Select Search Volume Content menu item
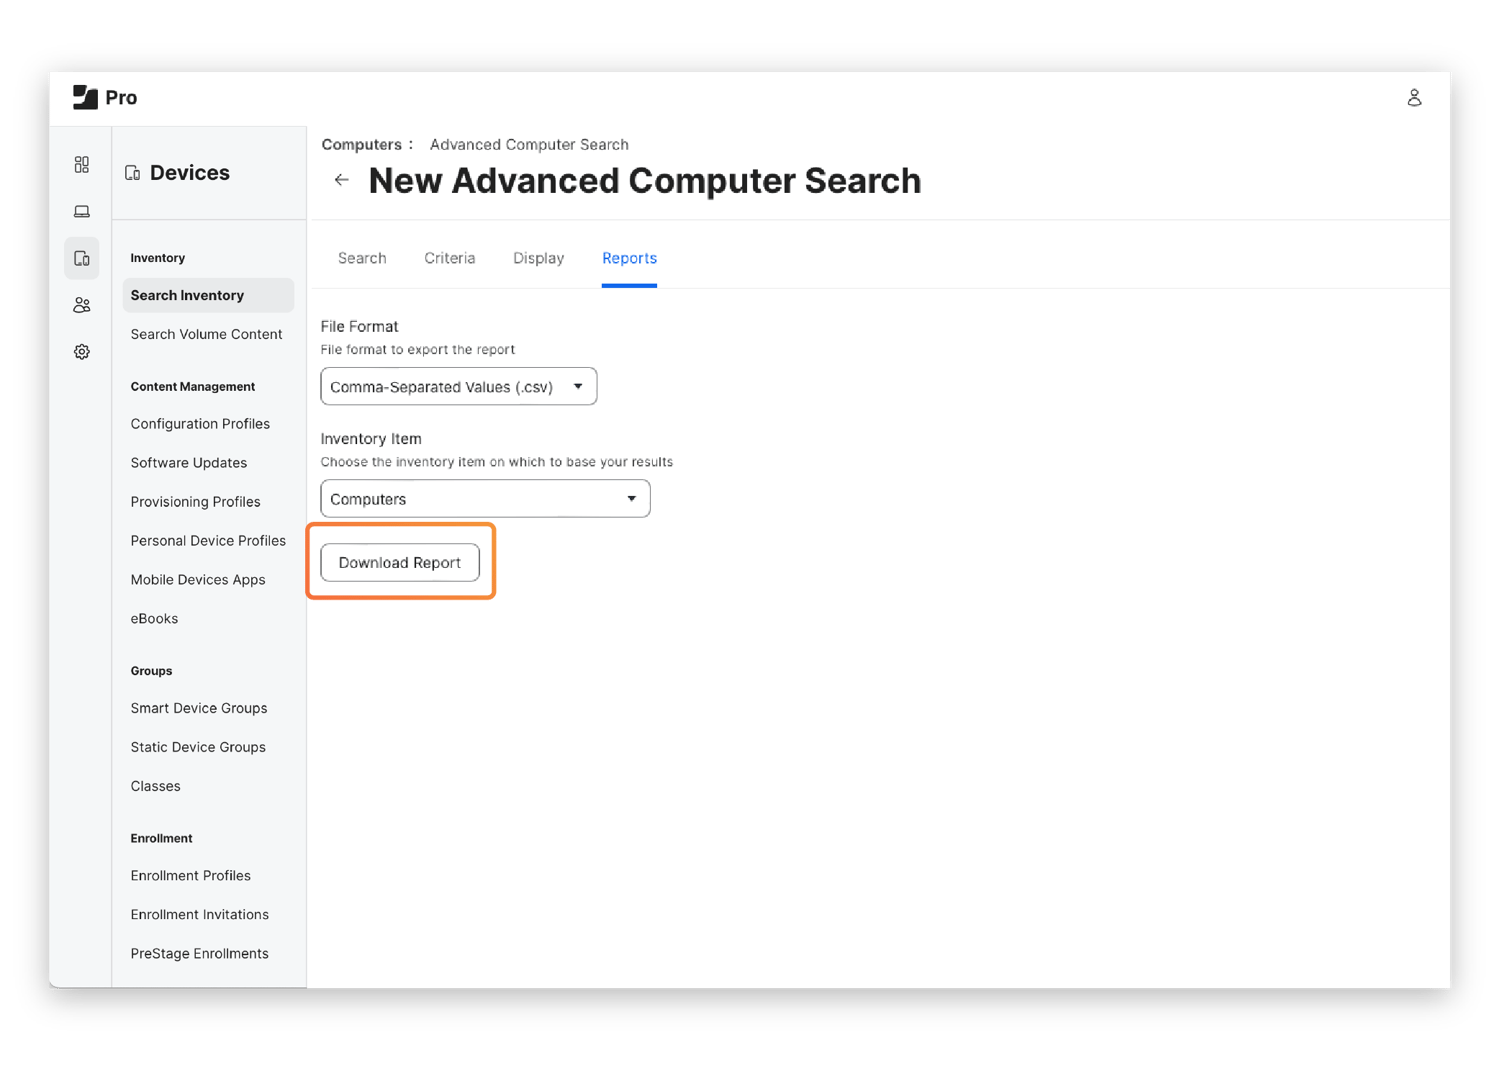The height and width of the screenshot is (1071, 1500). click(x=206, y=334)
